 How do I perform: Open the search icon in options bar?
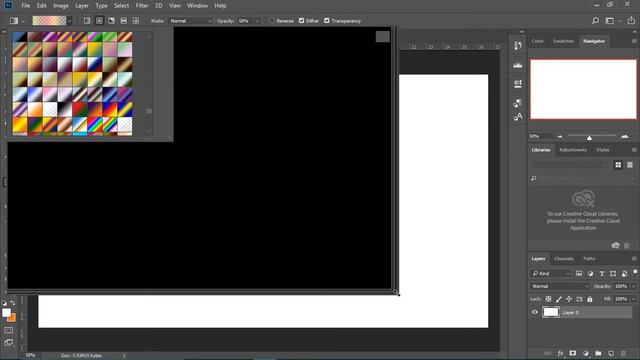[x=596, y=20]
